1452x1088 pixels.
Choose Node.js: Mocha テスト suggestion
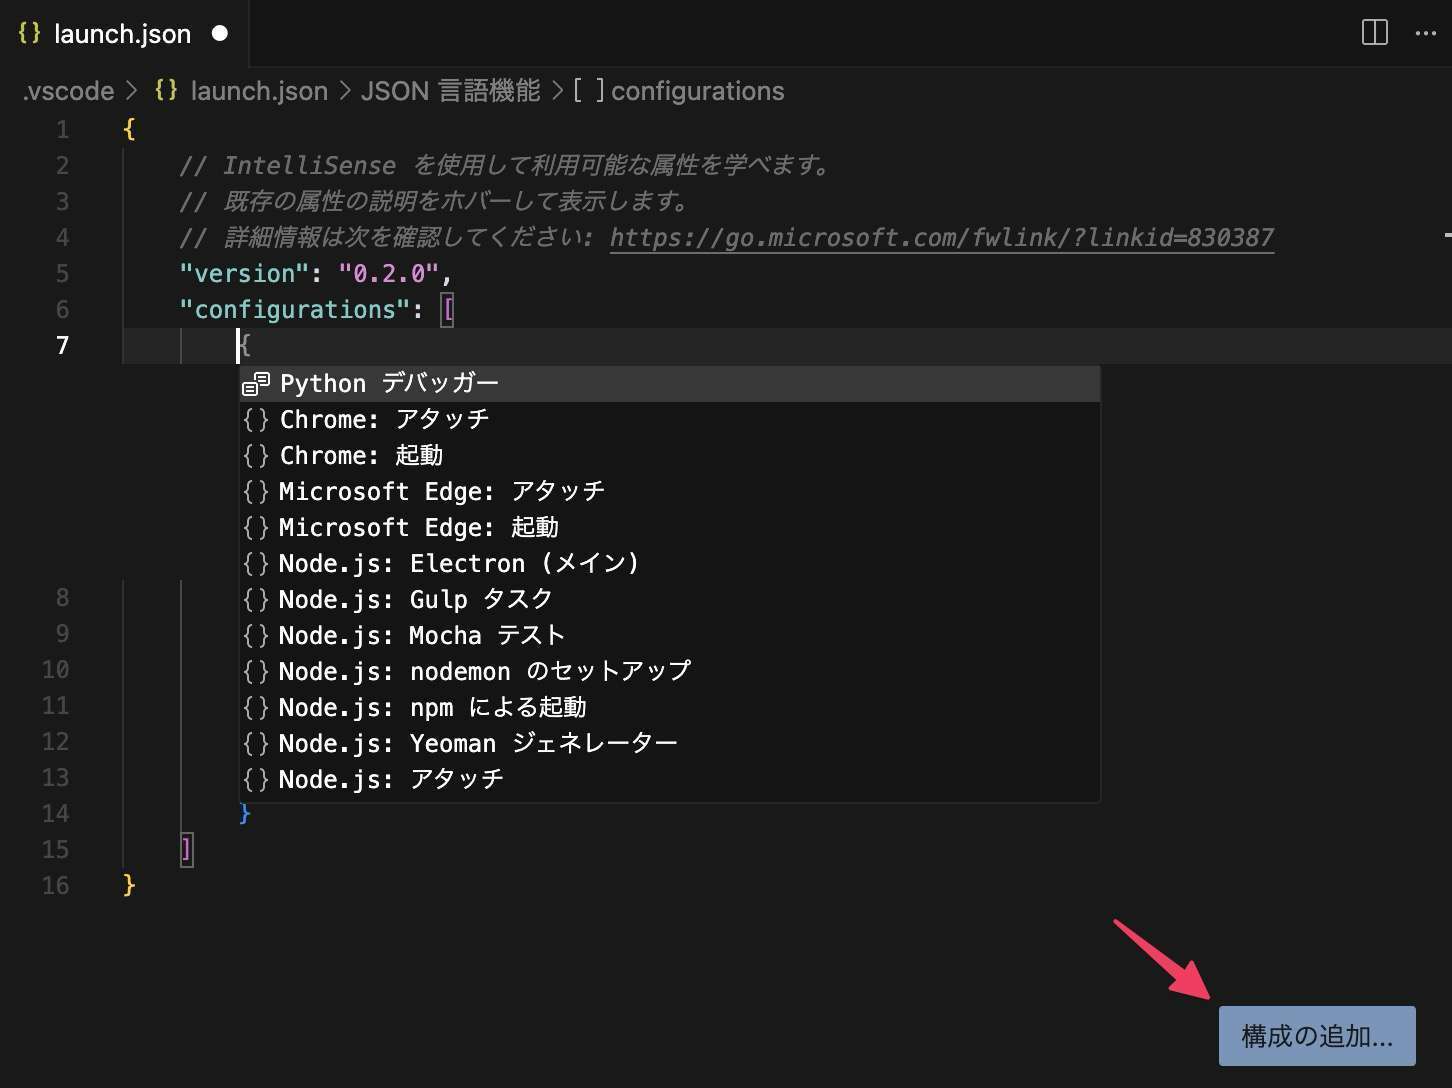pyautogui.click(x=670, y=636)
